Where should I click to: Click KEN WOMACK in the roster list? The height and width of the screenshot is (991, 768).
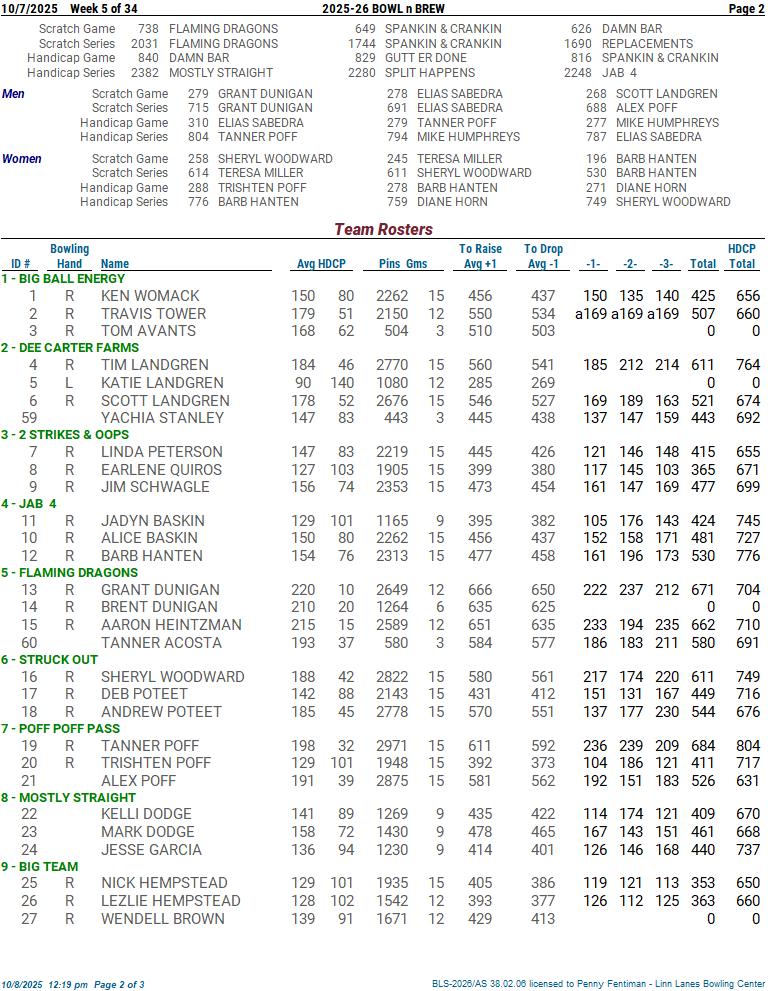coord(150,296)
